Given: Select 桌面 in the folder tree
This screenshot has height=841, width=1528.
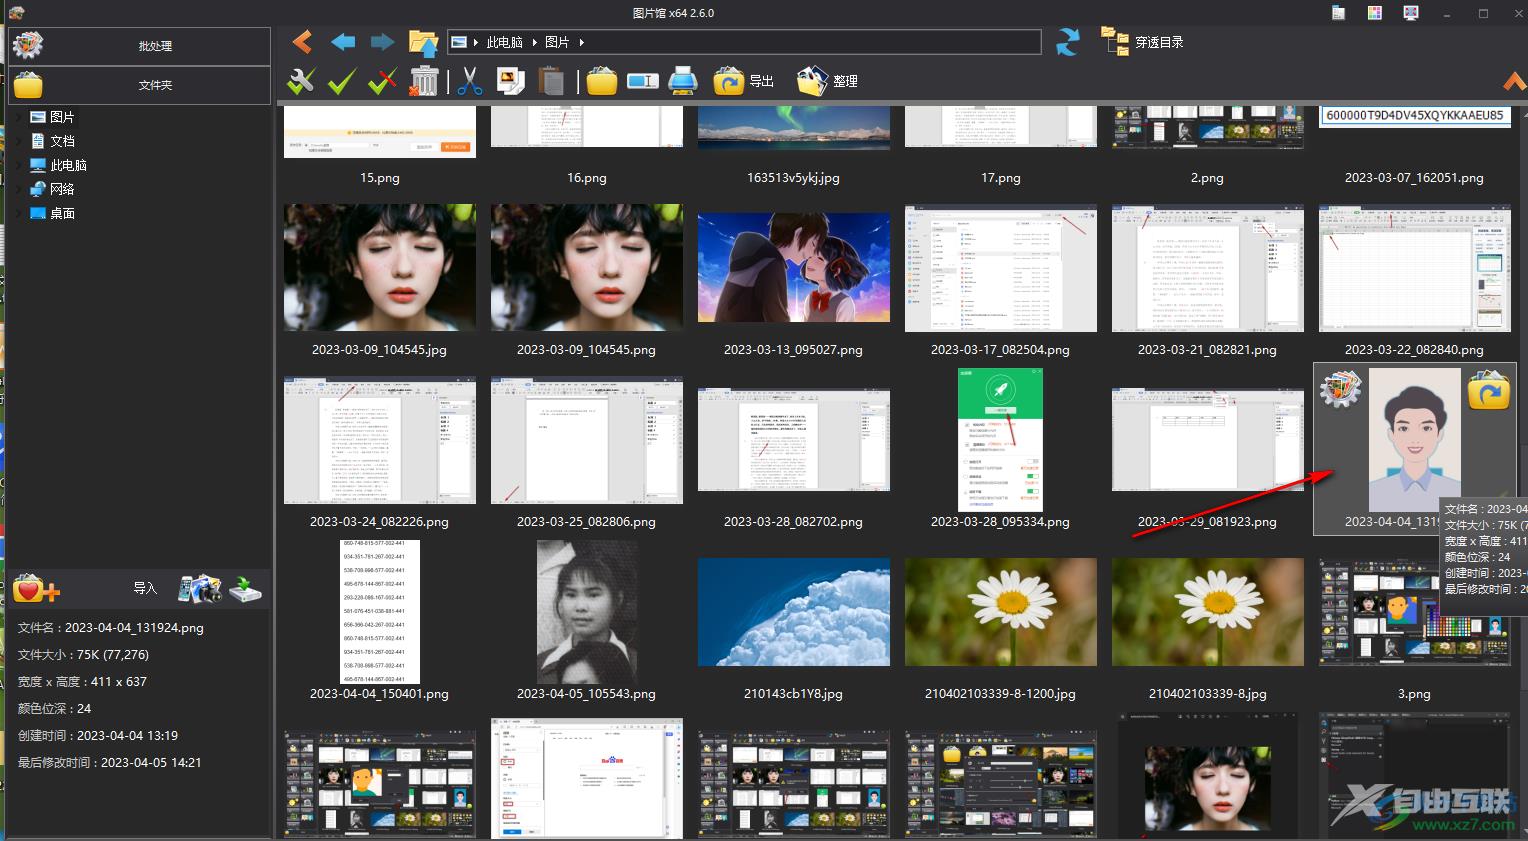Looking at the screenshot, I should [62, 213].
